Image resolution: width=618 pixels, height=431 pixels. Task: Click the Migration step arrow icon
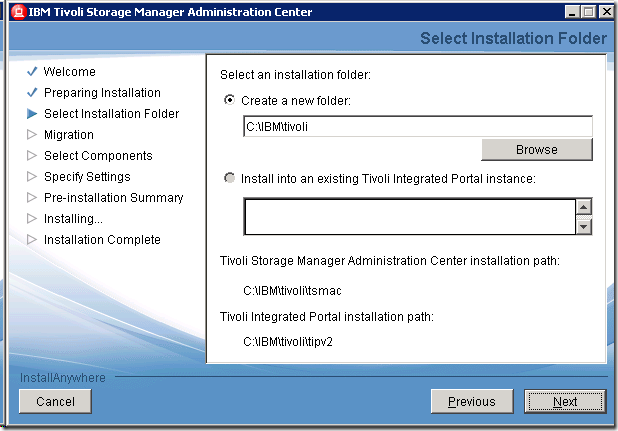pos(32,135)
